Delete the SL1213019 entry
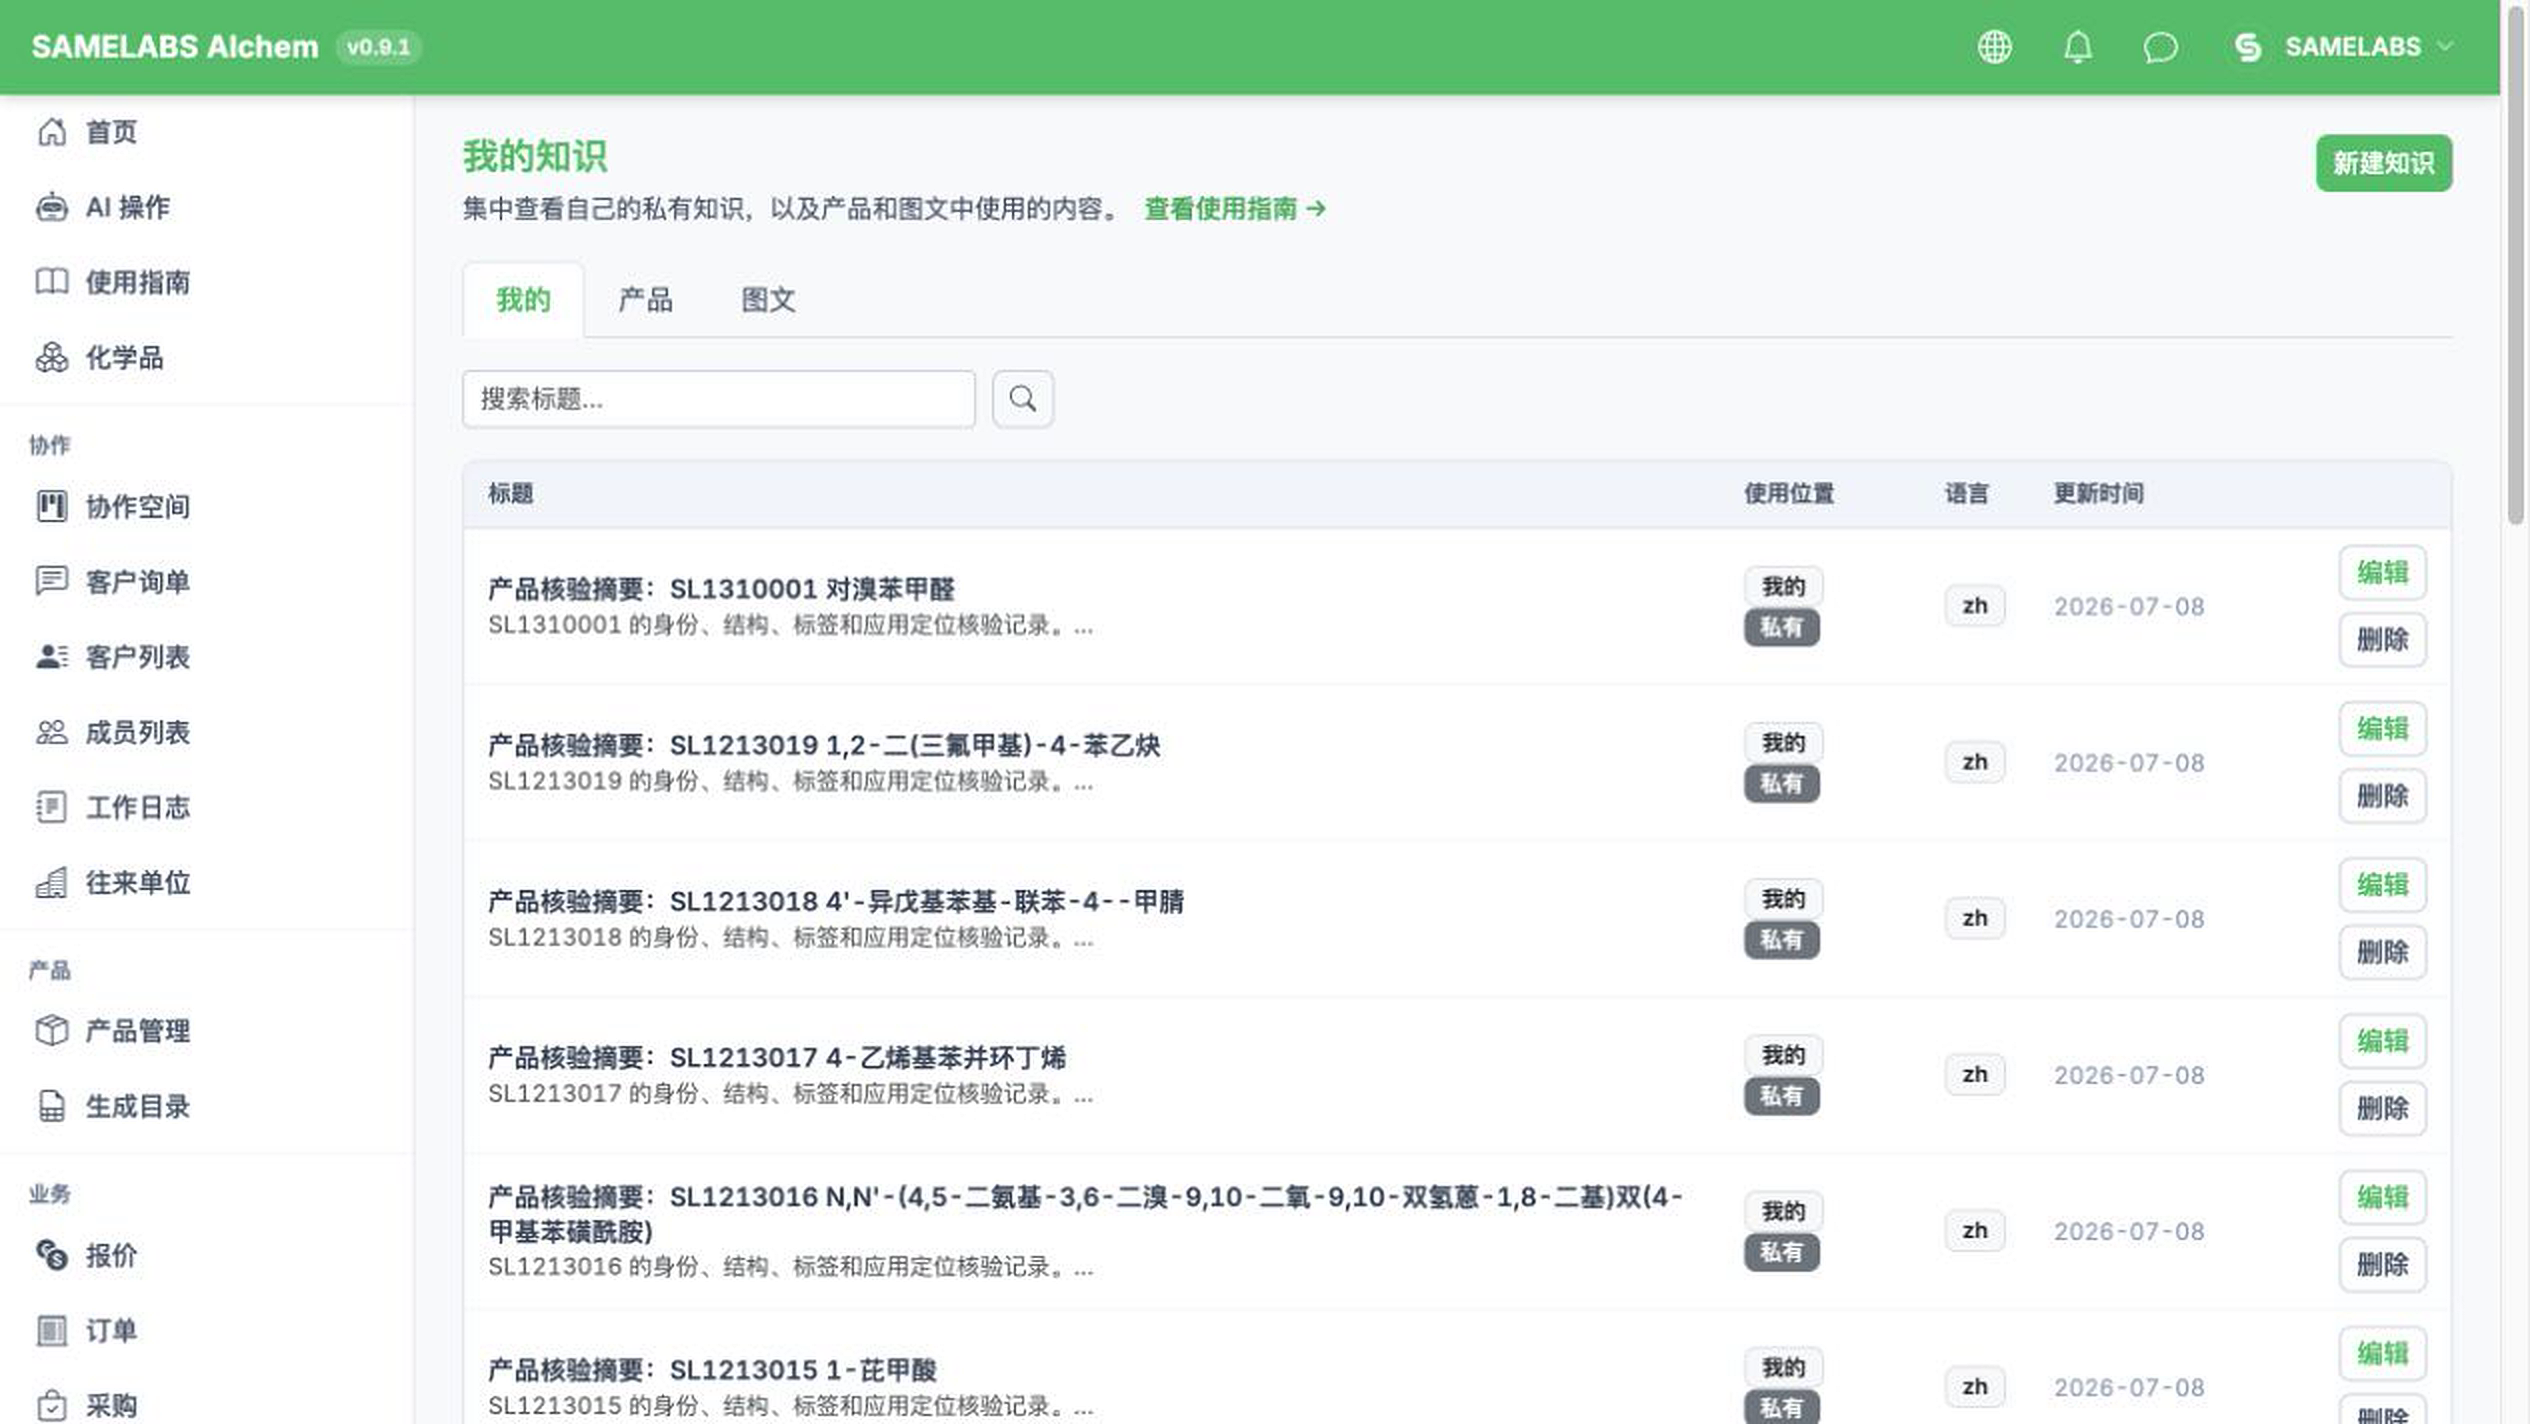This screenshot has height=1424, width=2530. tap(2382, 796)
